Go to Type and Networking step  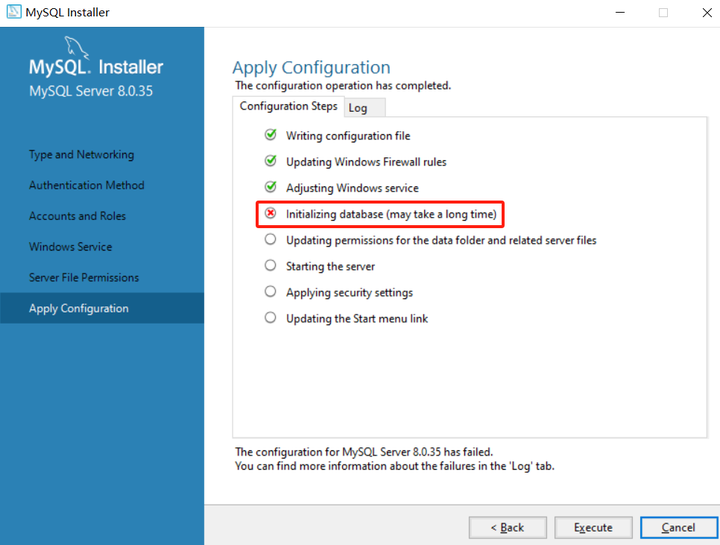(82, 155)
